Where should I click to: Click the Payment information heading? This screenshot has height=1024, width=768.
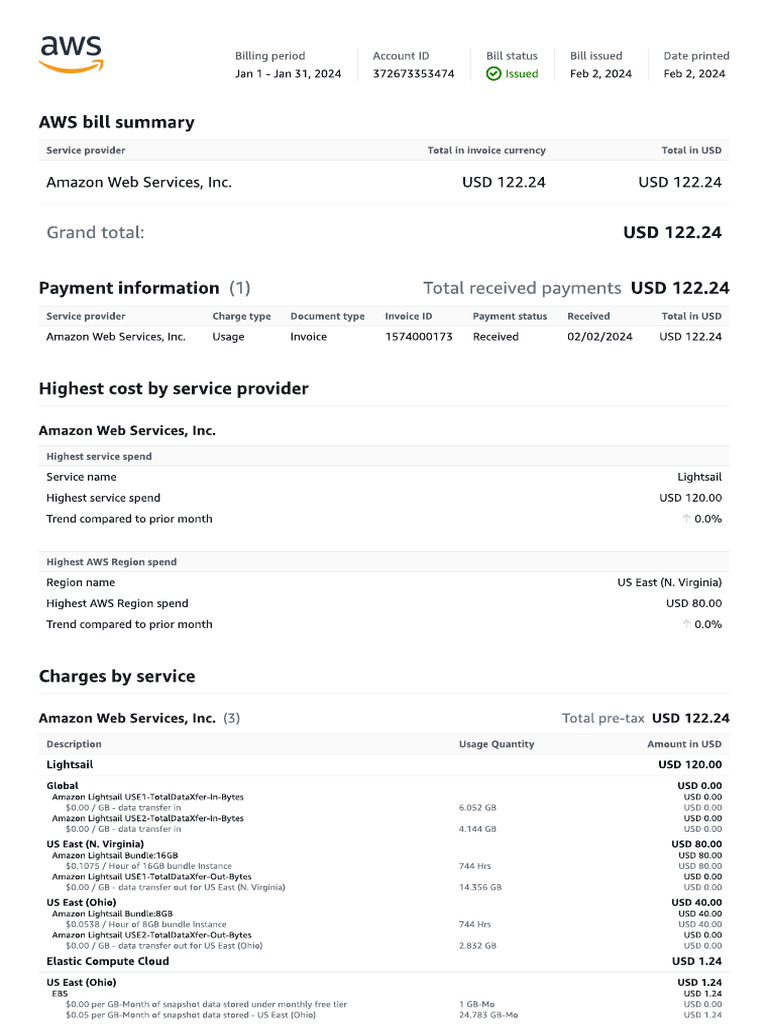pos(129,288)
